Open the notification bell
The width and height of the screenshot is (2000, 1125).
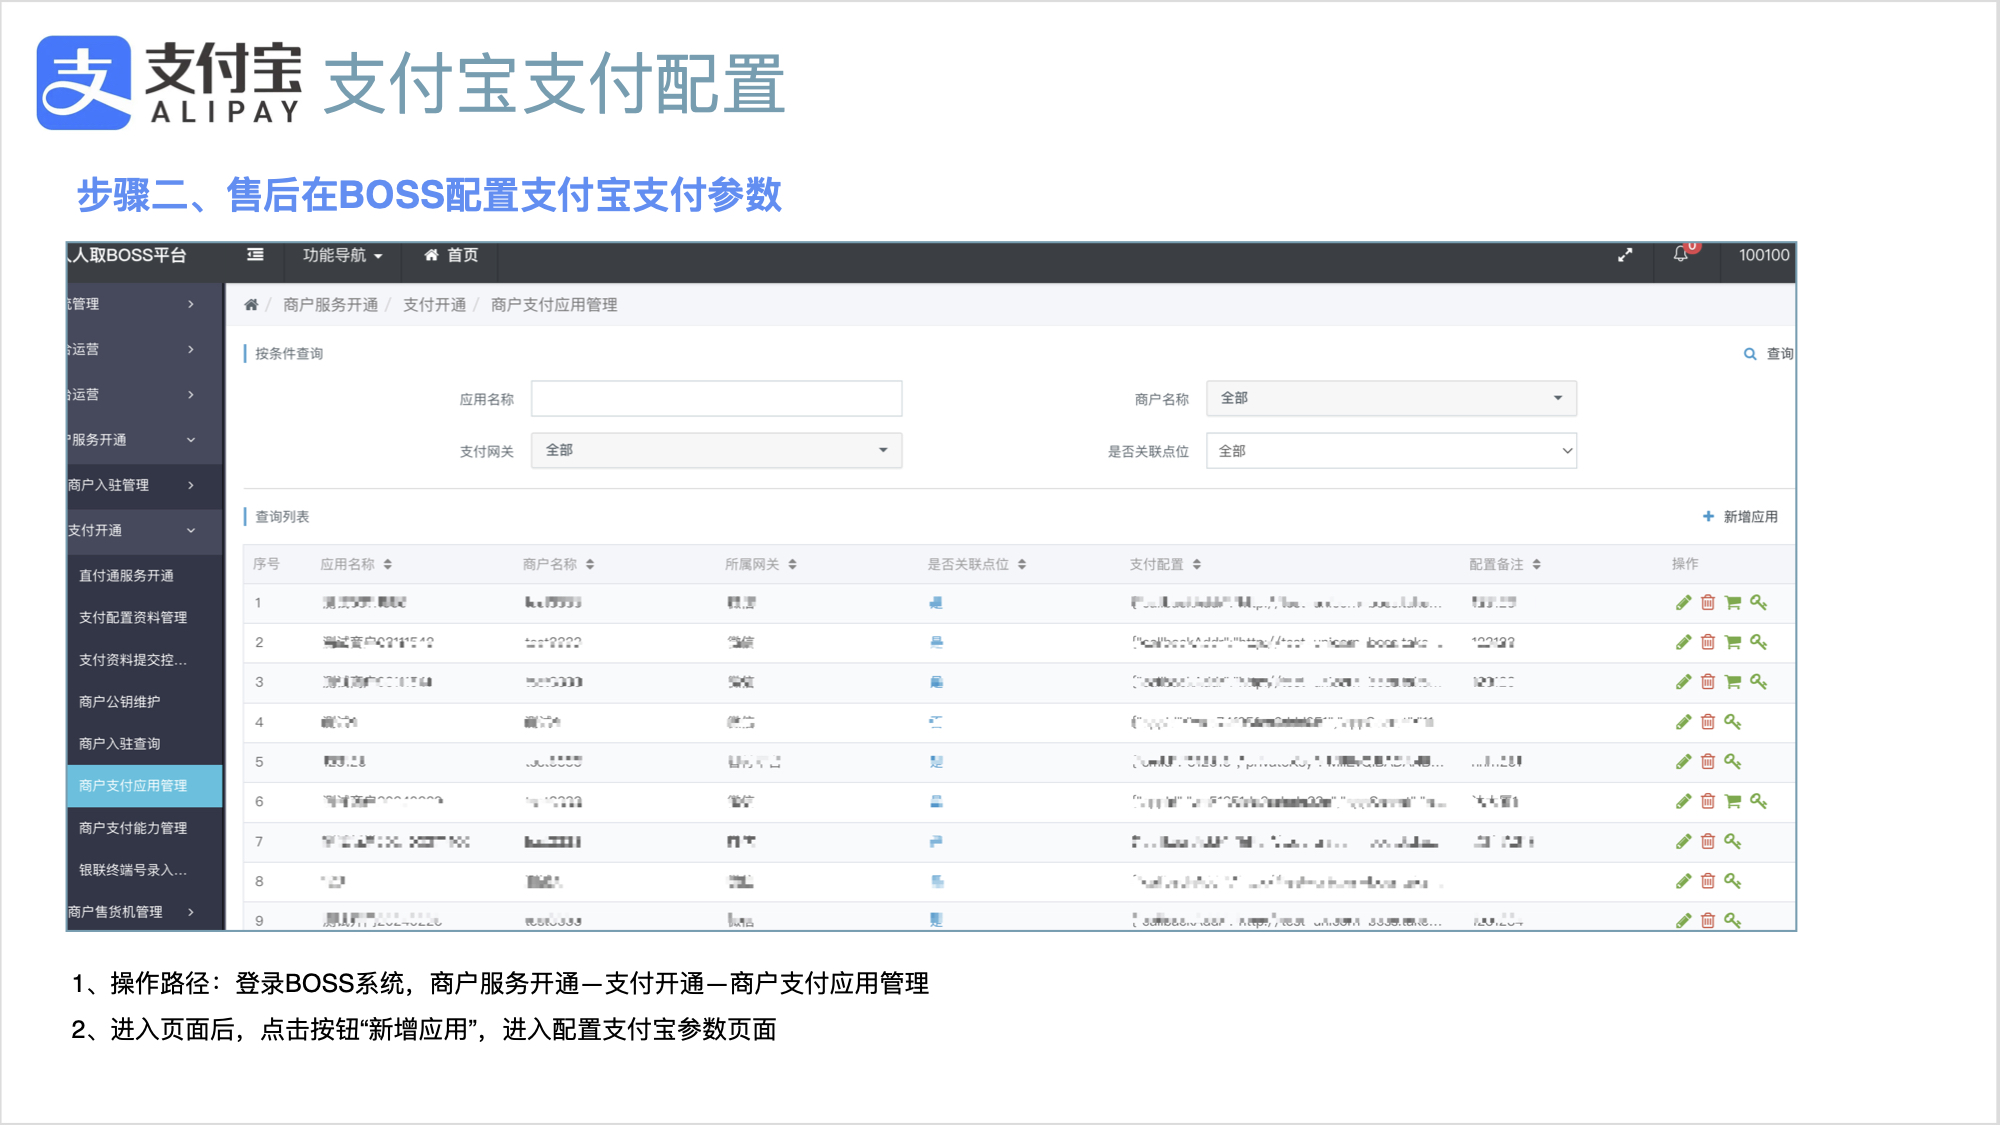coord(1681,255)
